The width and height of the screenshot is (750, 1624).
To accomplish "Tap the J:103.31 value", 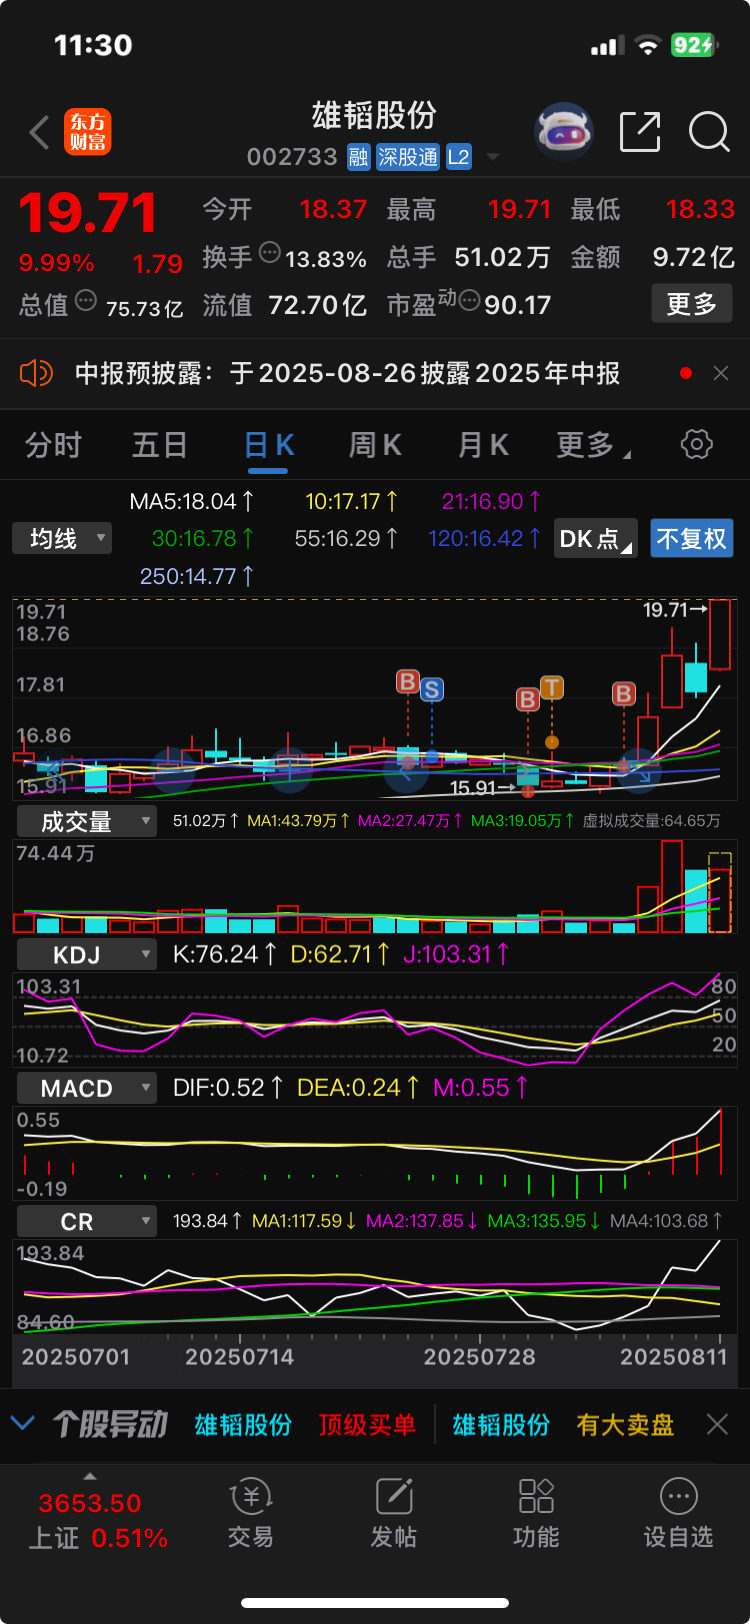I will pos(456,954).
